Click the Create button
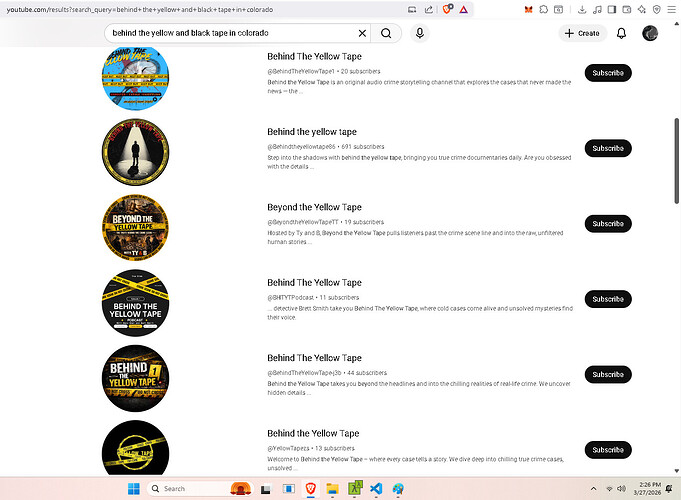Viewport: 681px width, 500px height. [x=582, y=33]
